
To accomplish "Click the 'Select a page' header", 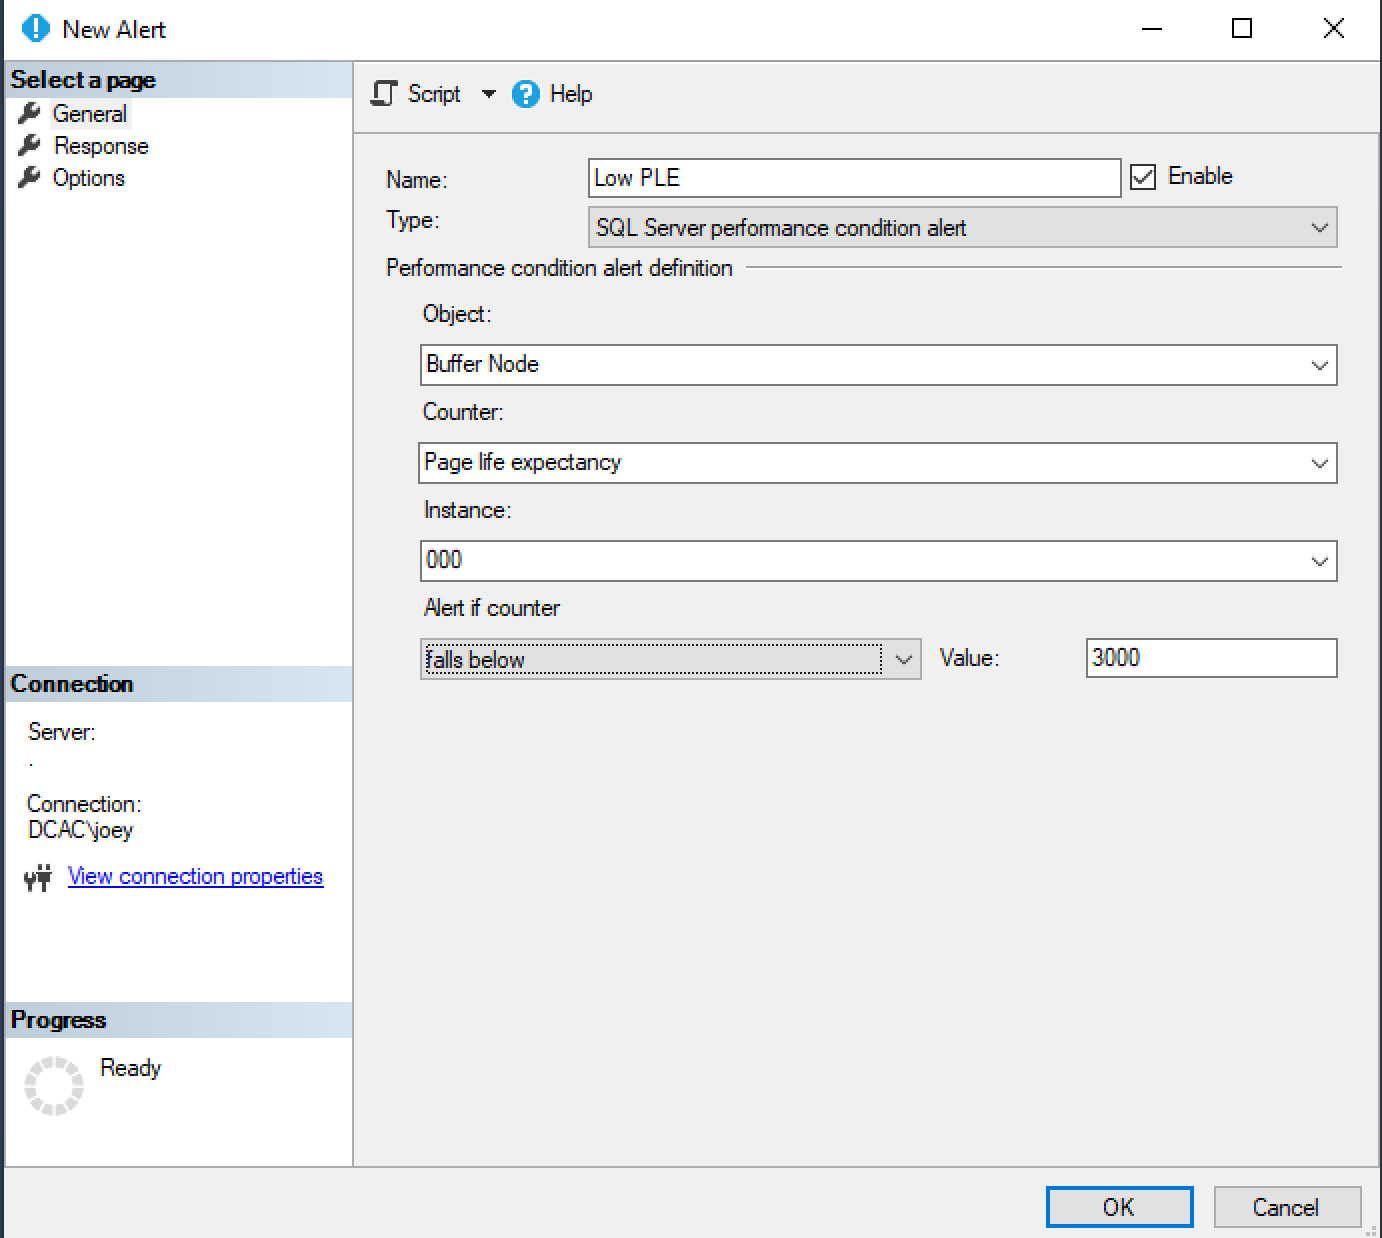I will coord(83,80).
